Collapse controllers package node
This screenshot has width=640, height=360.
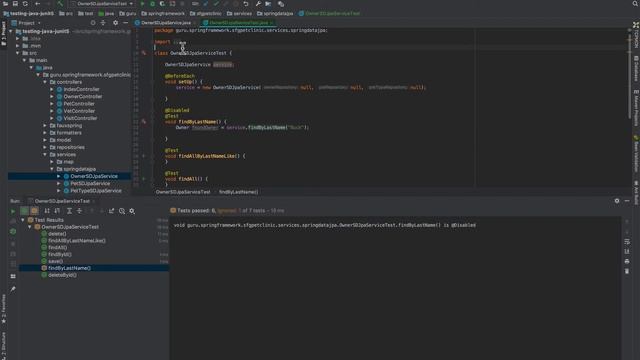(45, 82)
